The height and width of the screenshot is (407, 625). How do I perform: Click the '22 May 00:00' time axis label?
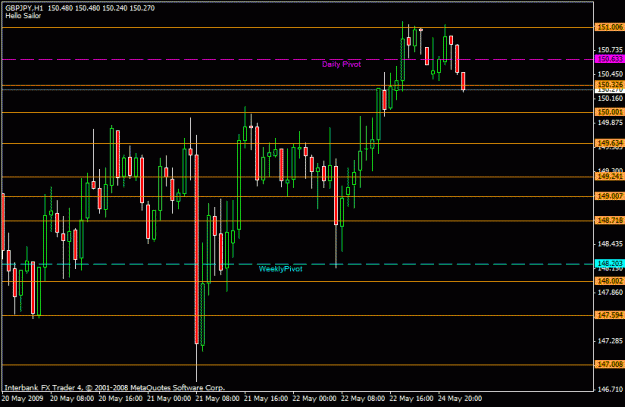tap(314, 399)
